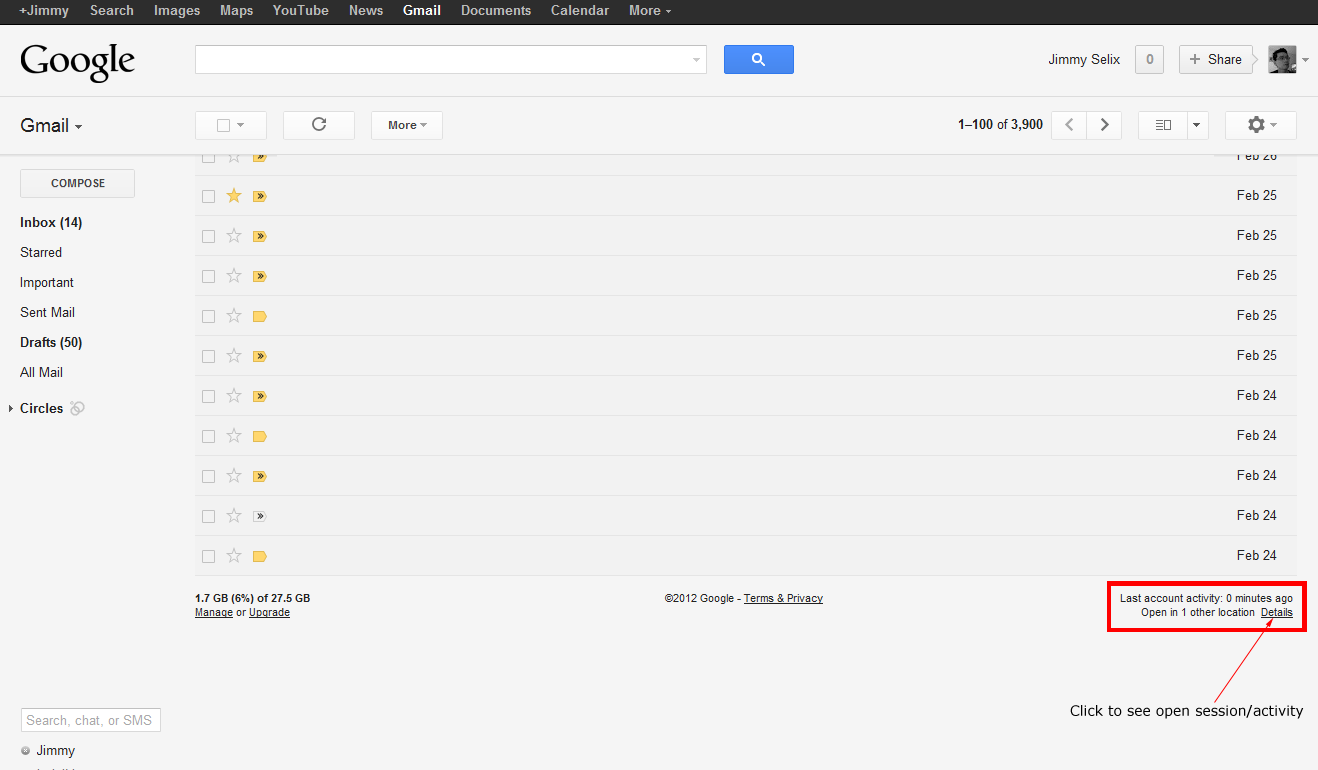This screenshot has width=1318, height=770.
Task: Click the plain yellow marker in the Feb 25 row
Action: 260,316
